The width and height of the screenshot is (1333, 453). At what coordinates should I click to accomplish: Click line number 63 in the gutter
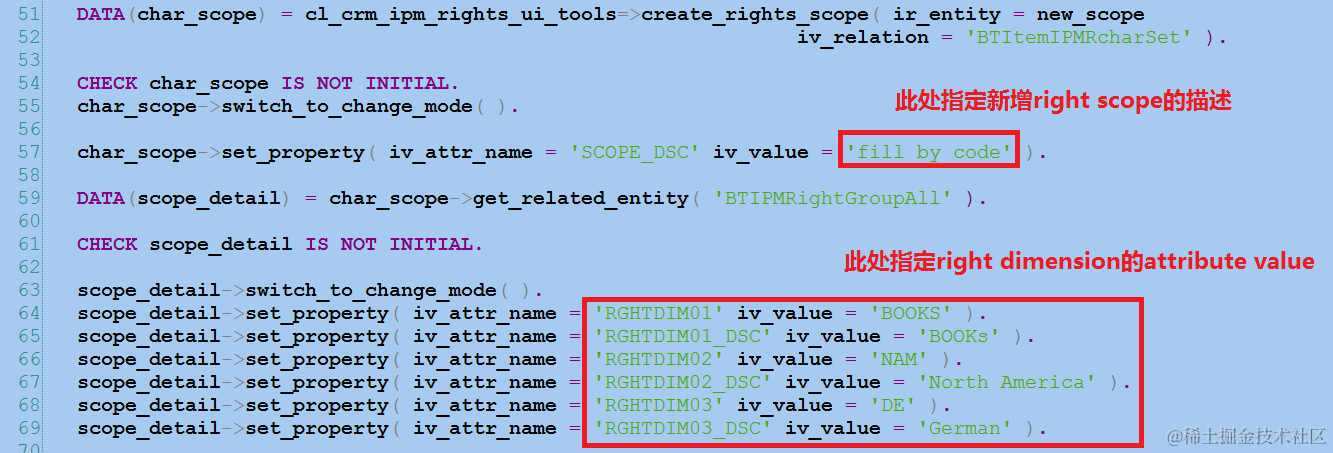click(x=30, y=290)
